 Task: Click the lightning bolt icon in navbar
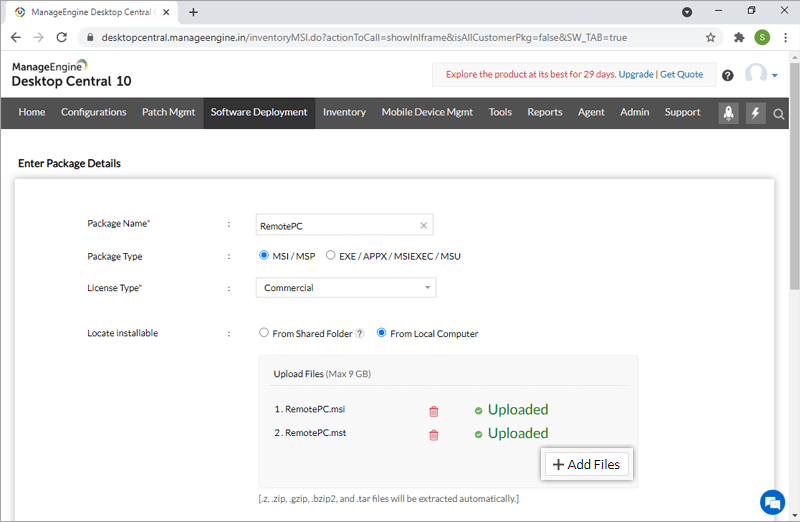(755, 113)
